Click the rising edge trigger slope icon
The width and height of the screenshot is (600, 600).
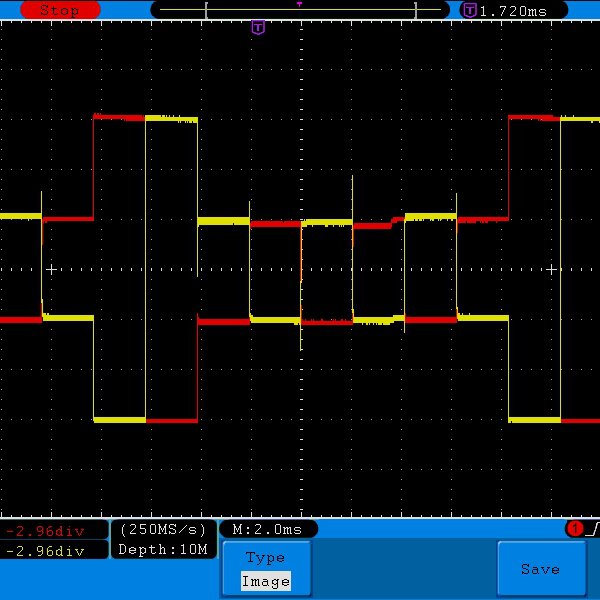tap(592, 530)
